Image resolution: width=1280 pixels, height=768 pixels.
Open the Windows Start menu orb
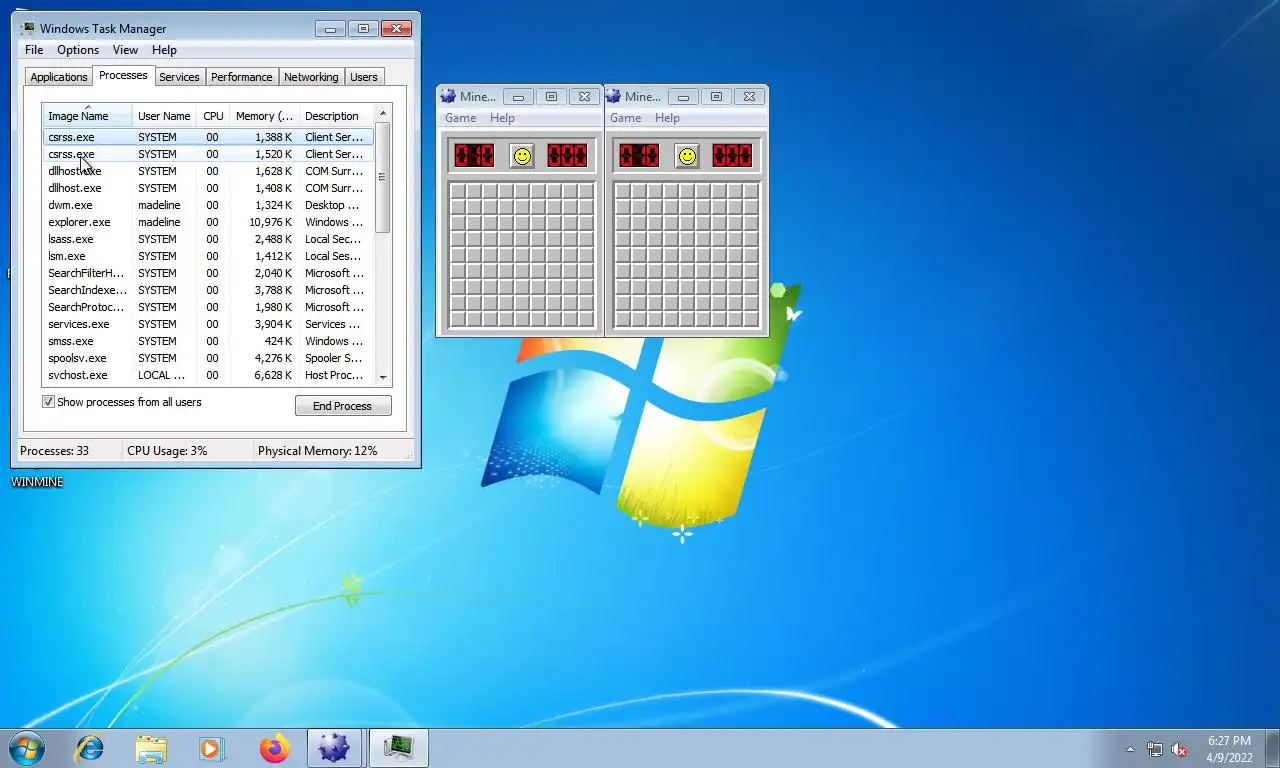27,748
